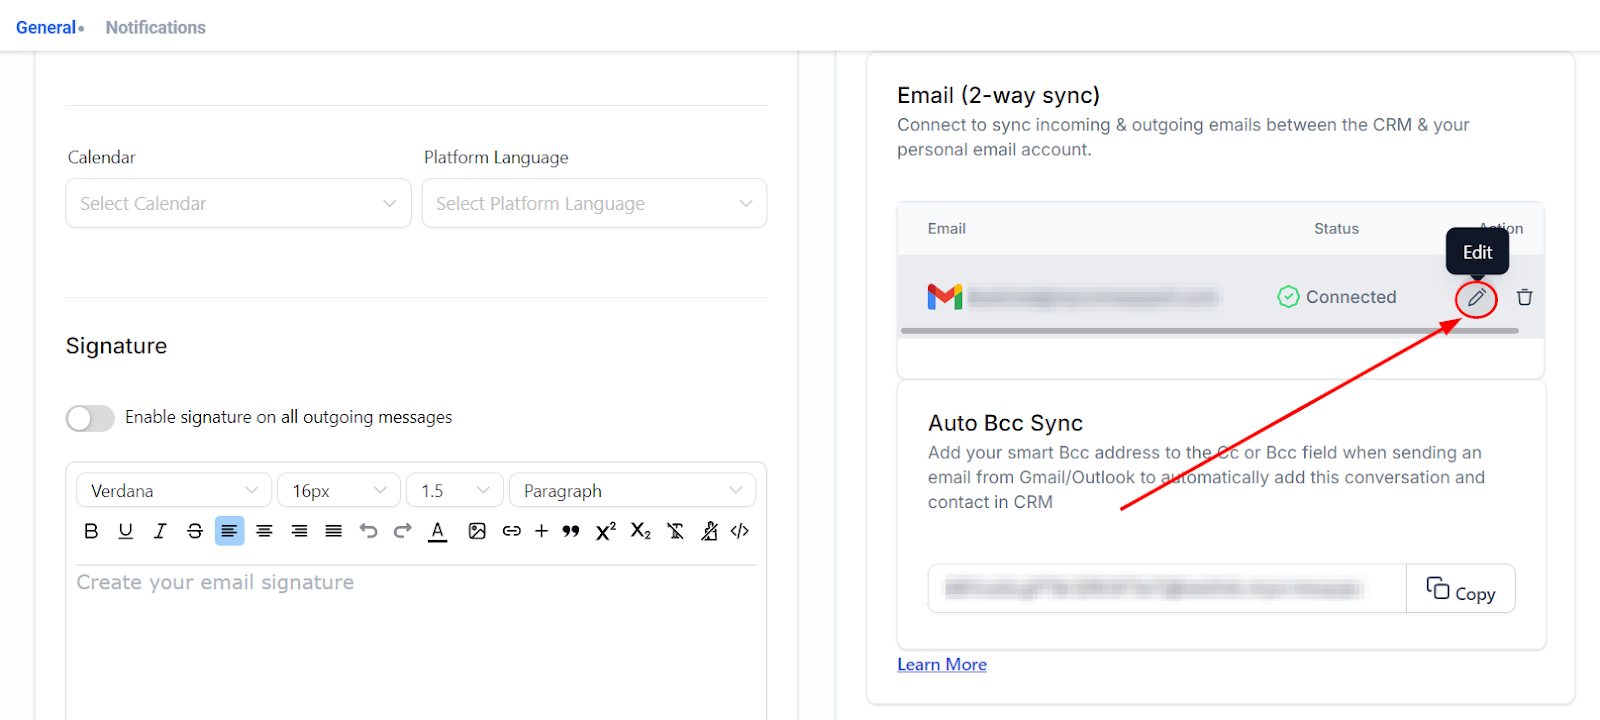The image size is (1600, 720).
Task: Switch to the General tab
Action: pos(46,28)
